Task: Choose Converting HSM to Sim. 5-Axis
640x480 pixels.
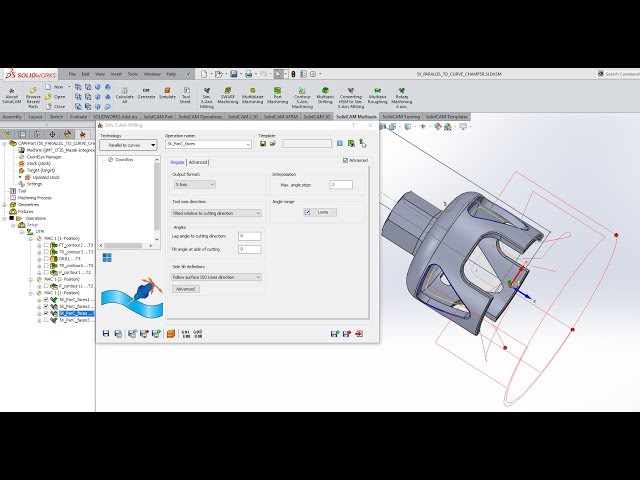Action: click(351, 98)
